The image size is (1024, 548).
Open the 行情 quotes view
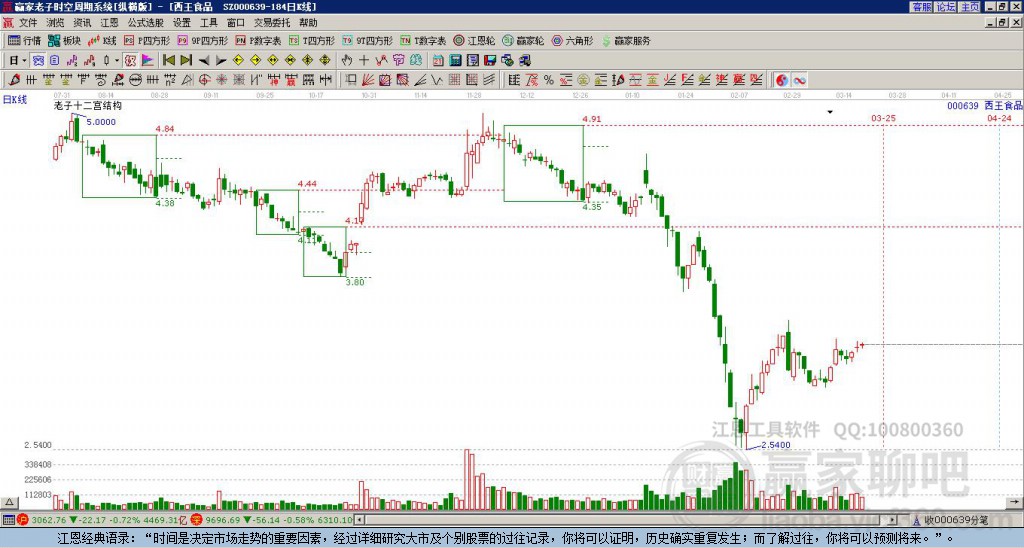(x=24, y=40)
